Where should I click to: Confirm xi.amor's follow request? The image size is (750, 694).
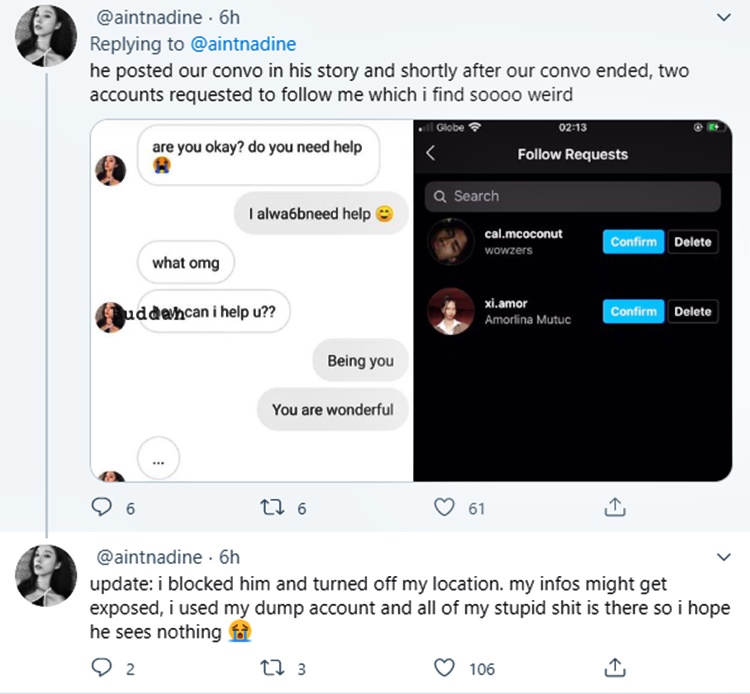[x=633, y=312]
